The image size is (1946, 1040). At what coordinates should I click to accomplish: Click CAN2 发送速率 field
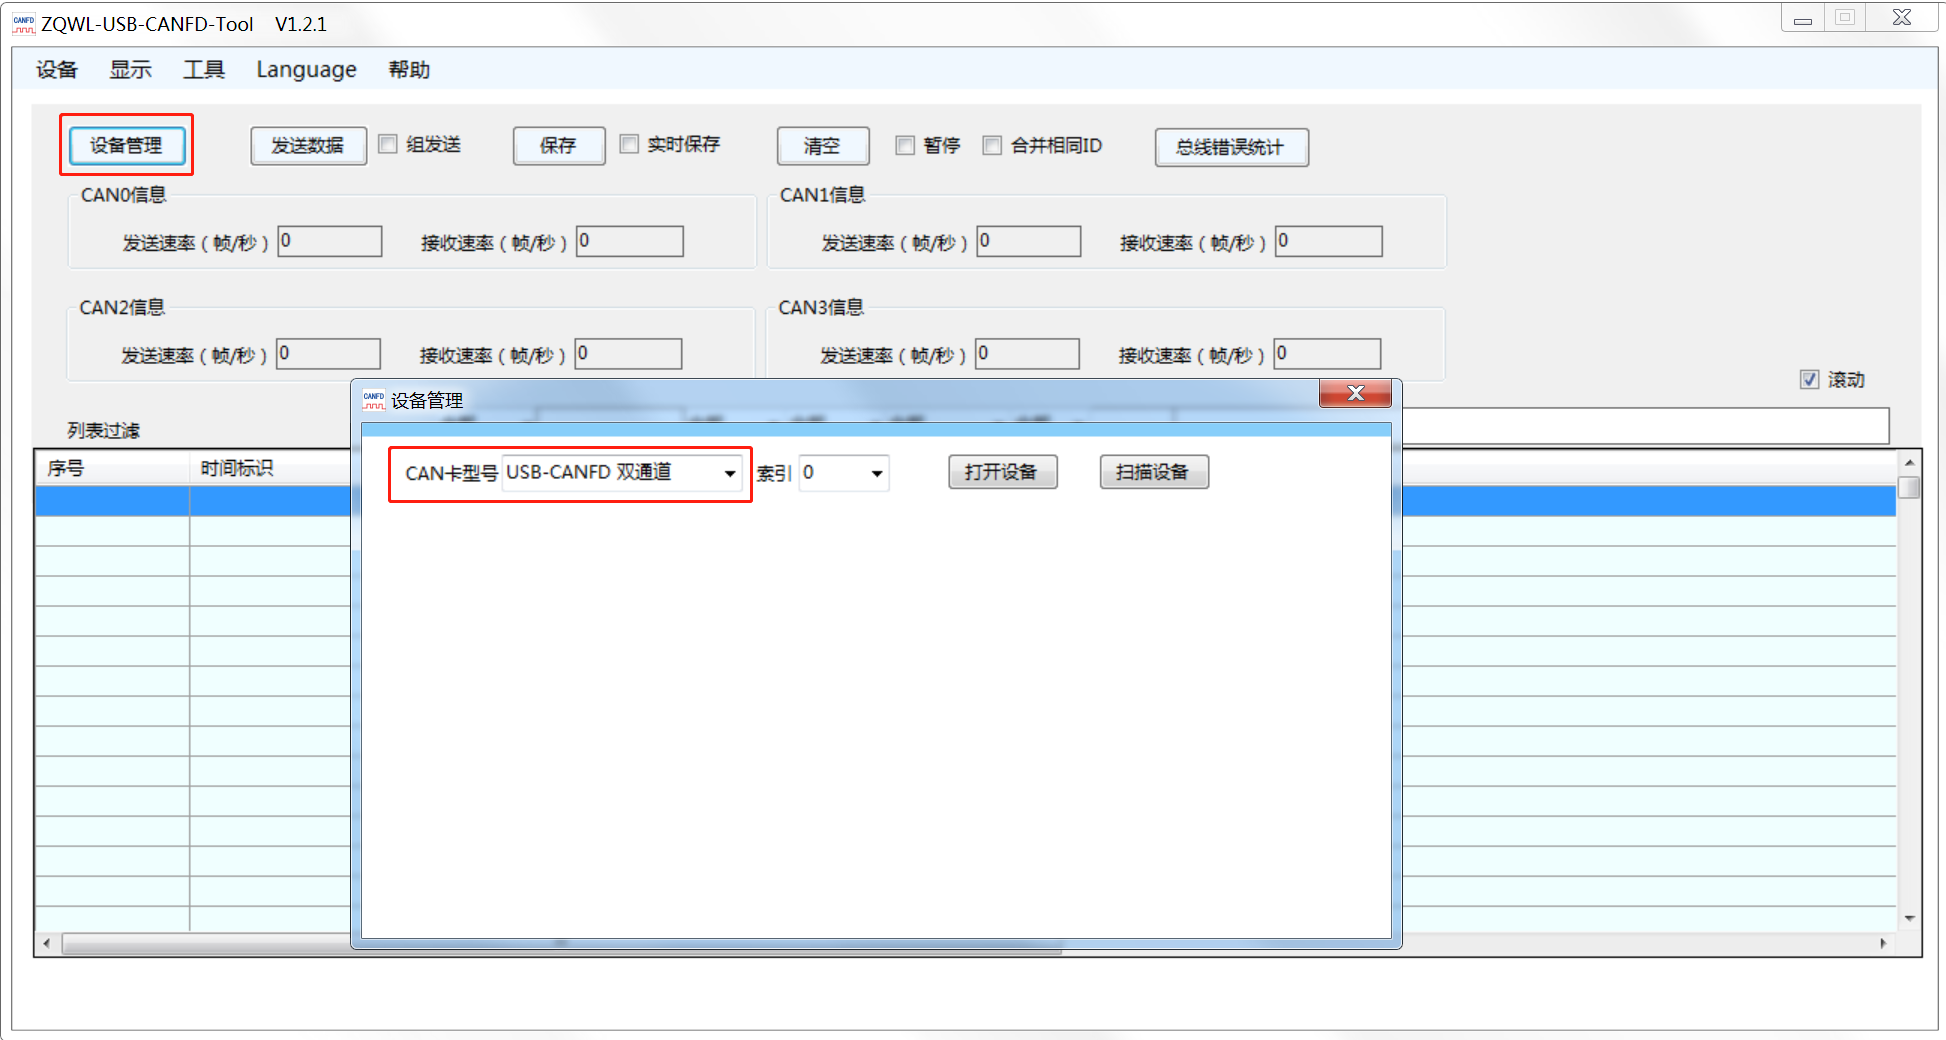329,353
